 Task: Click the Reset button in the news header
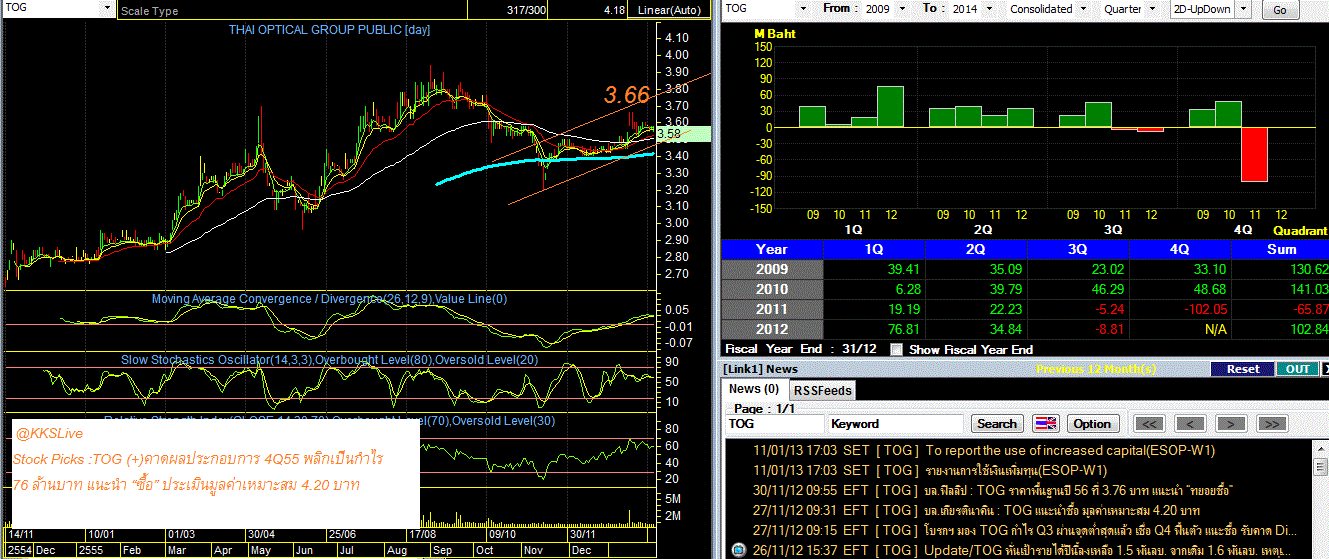pyautogui.click(x=1243, y=369)
